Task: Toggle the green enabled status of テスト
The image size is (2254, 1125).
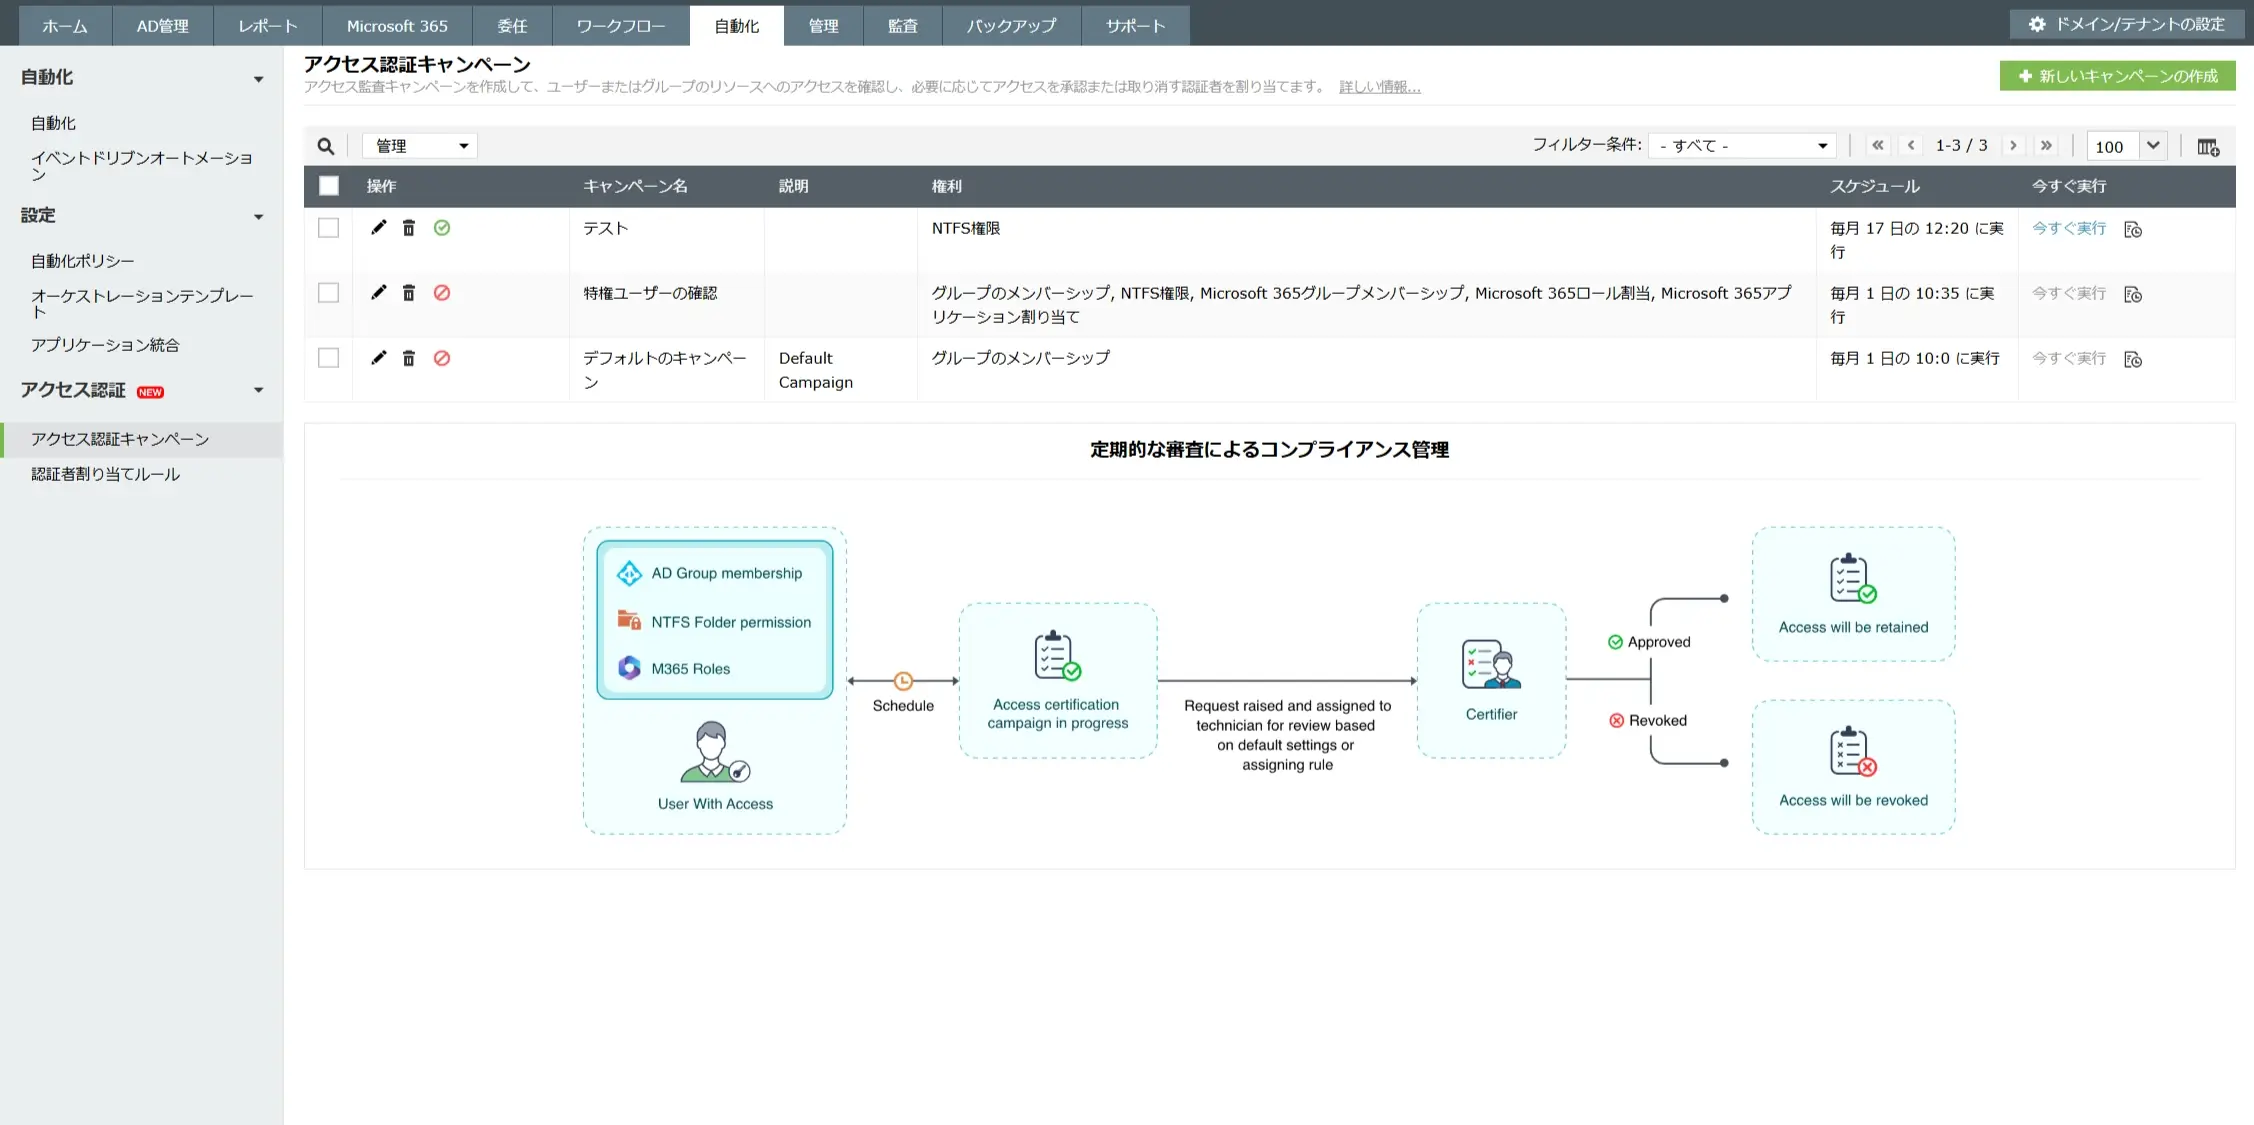Action: tap(442, 228)
